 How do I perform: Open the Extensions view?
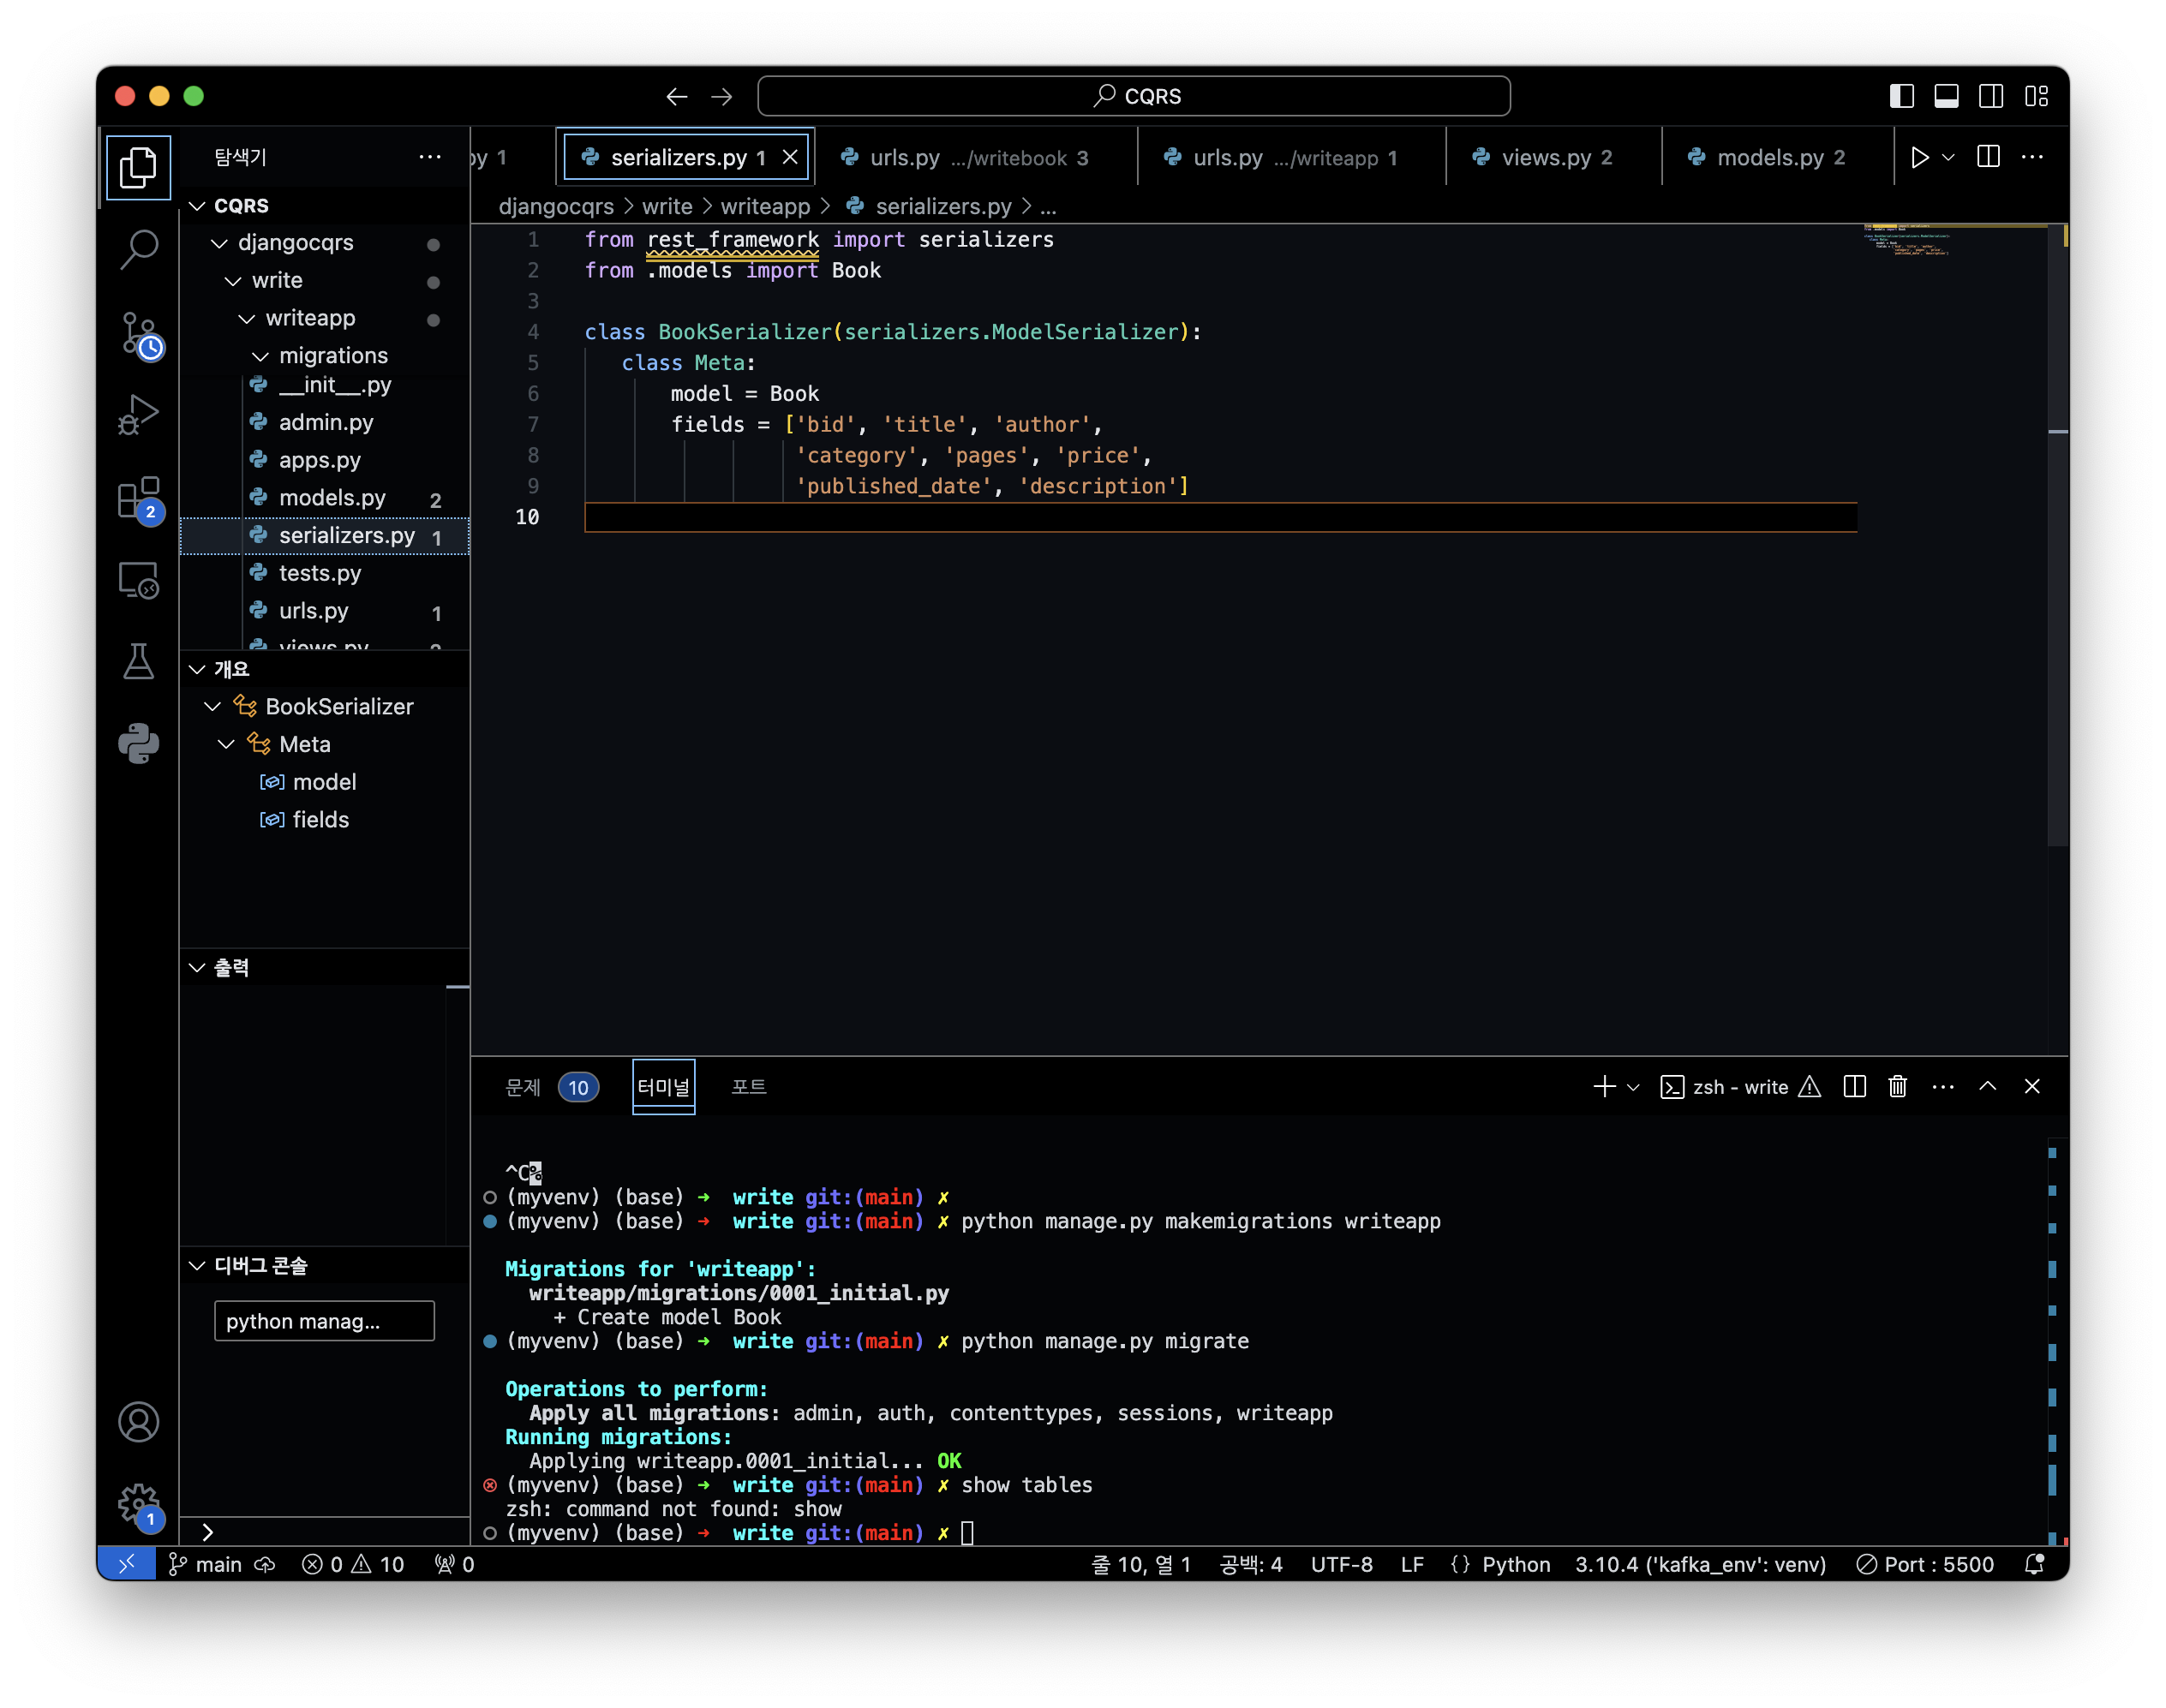click(x=139, y=498)
